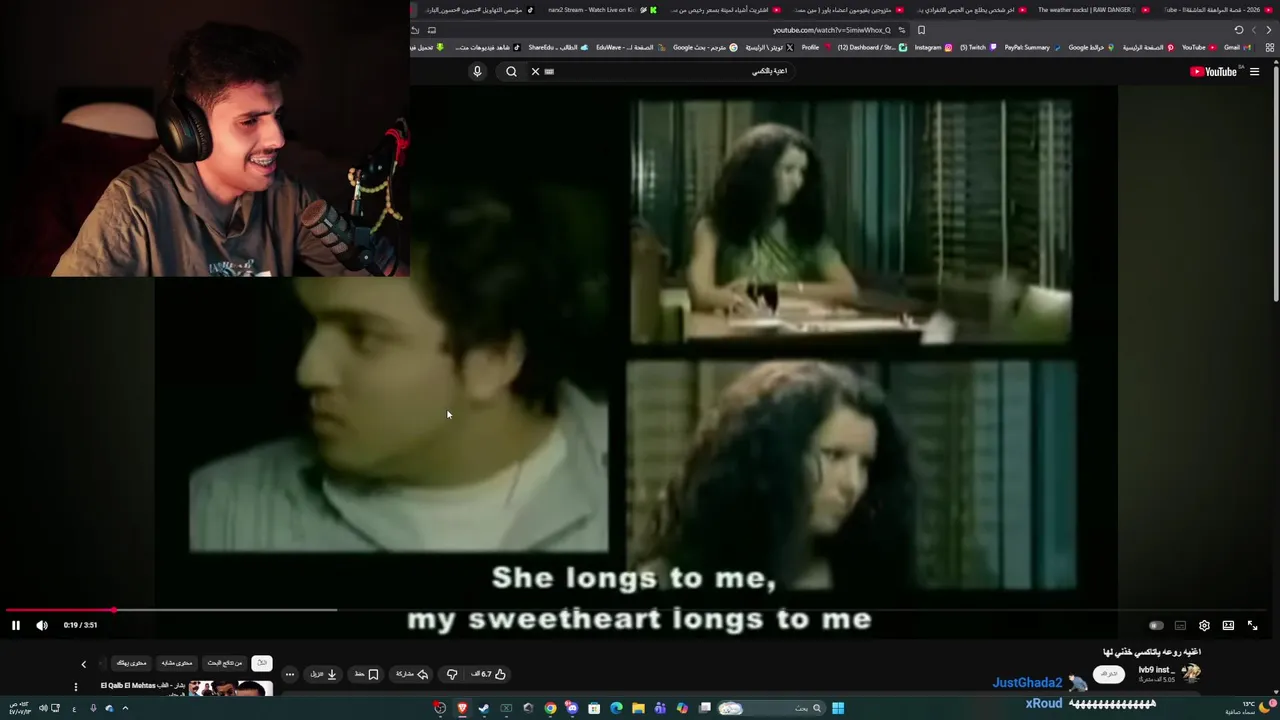Download the video with the تنزيل button
This screenshot has height=720, width=1280.
(323, 674)
